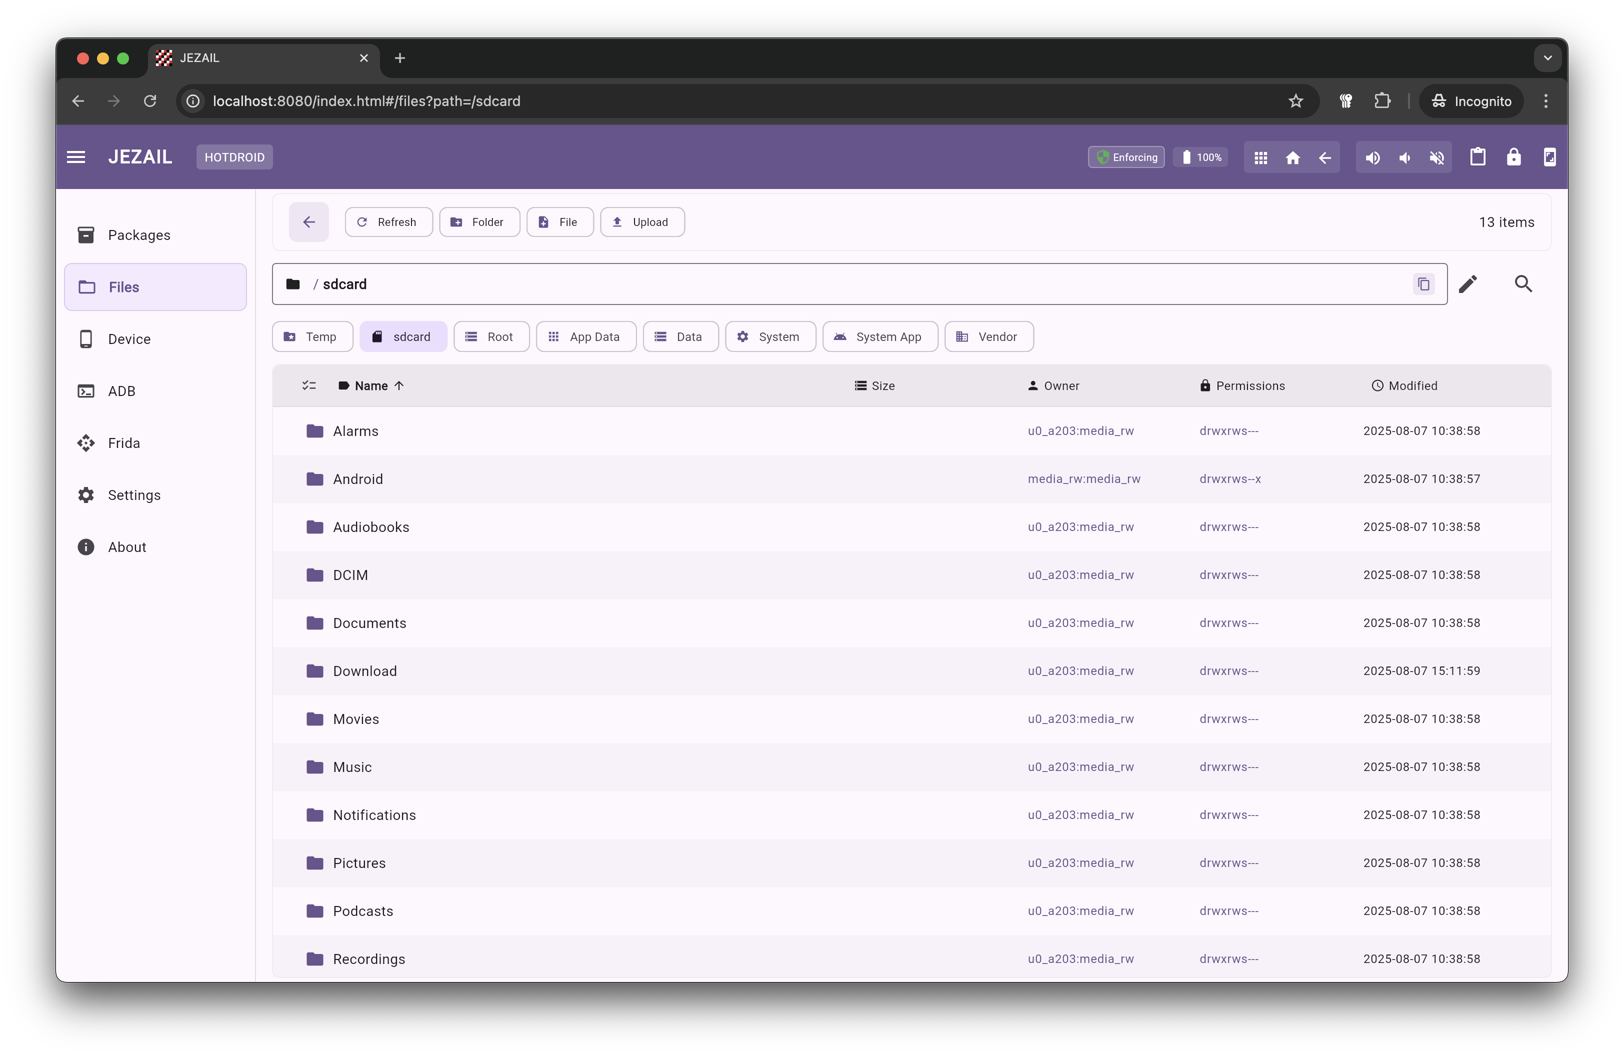Open the Packages section

click(138, 235)
